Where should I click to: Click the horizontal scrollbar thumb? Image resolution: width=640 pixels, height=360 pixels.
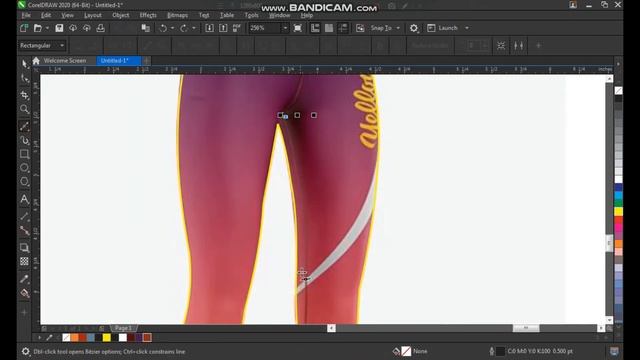coord(526,328)
